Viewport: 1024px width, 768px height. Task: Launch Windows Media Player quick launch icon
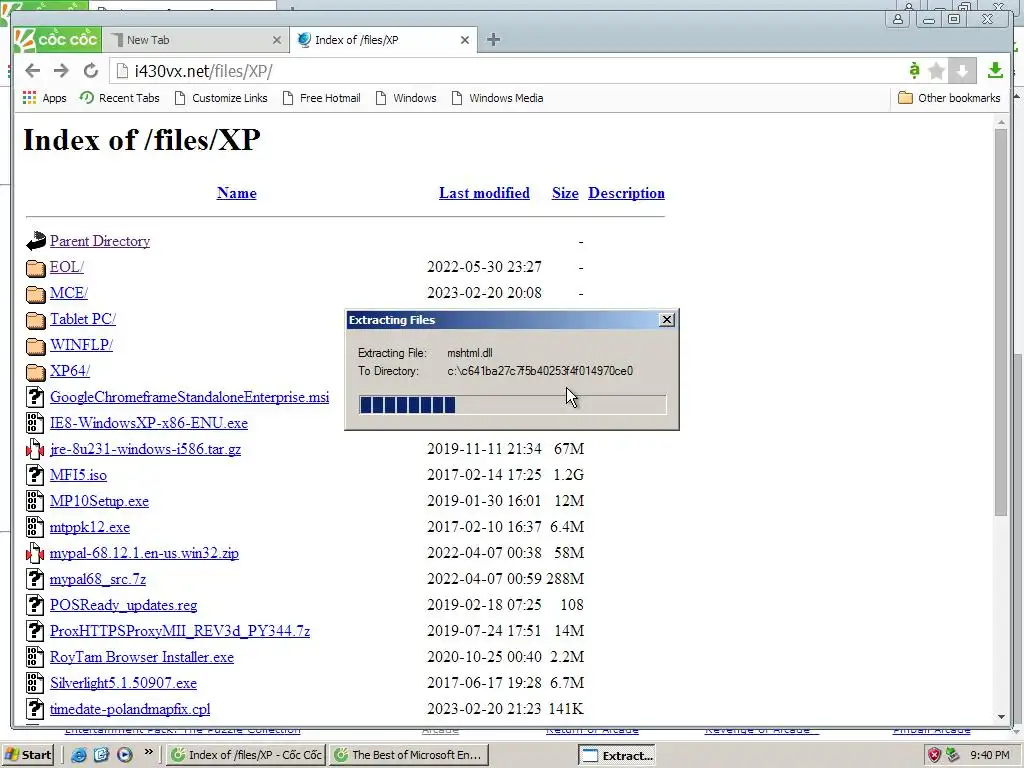pyautogui.click(x=124, y=755)
